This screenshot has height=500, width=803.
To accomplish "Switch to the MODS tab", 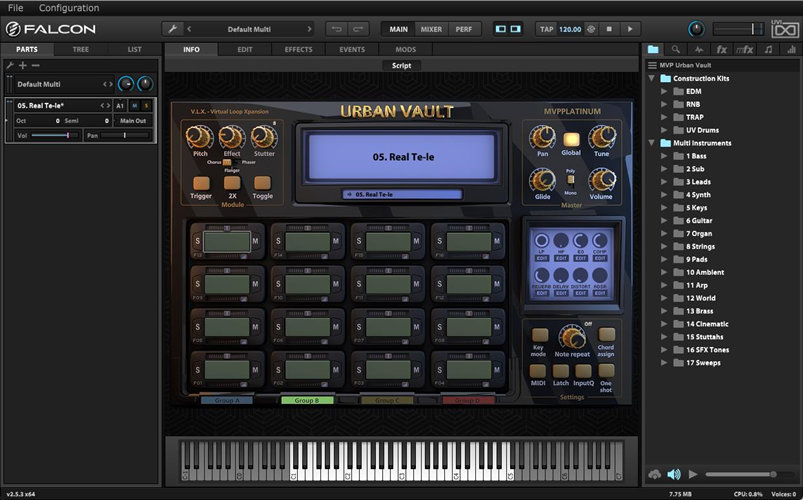I will [x=406, y=50].
